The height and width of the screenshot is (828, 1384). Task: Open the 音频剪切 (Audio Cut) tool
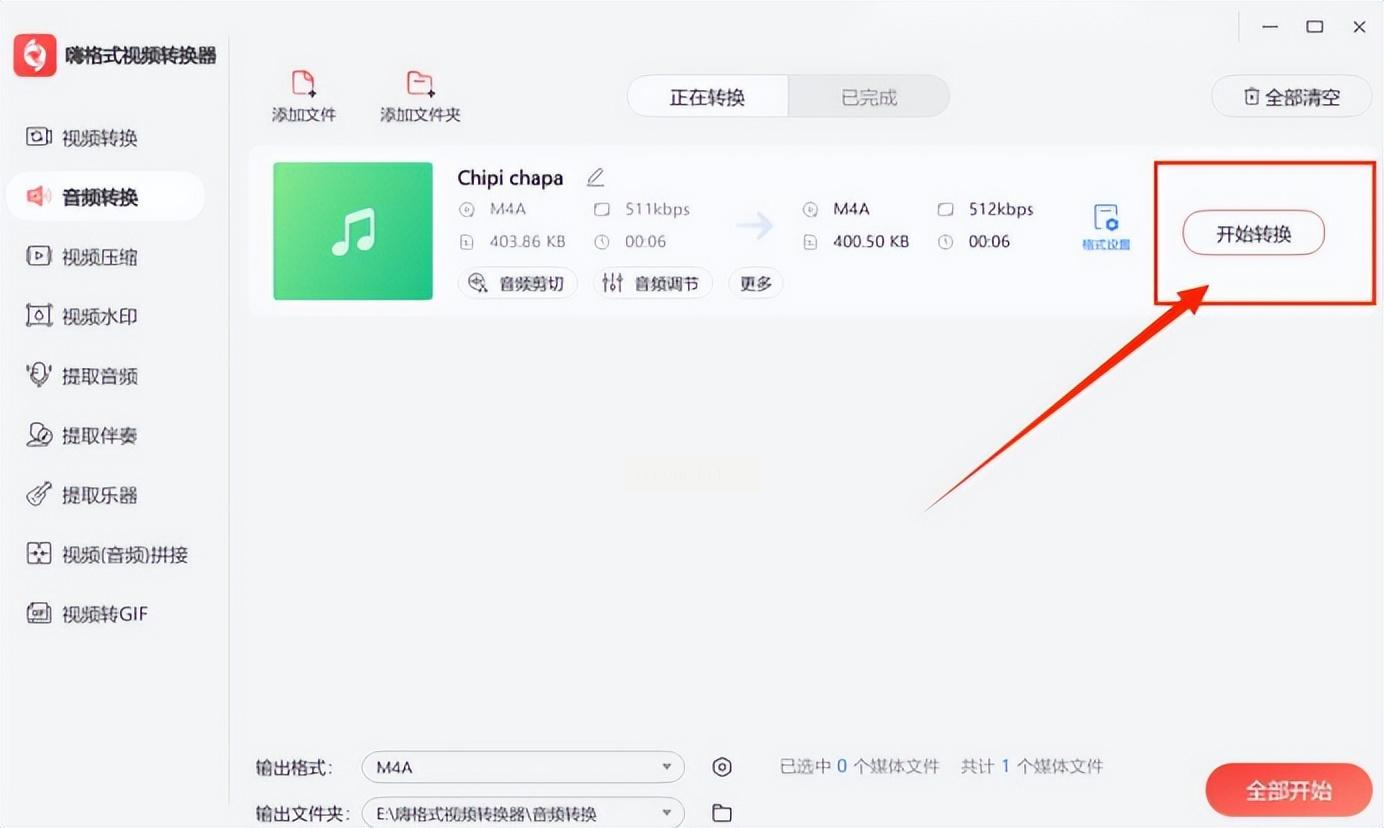517,283
